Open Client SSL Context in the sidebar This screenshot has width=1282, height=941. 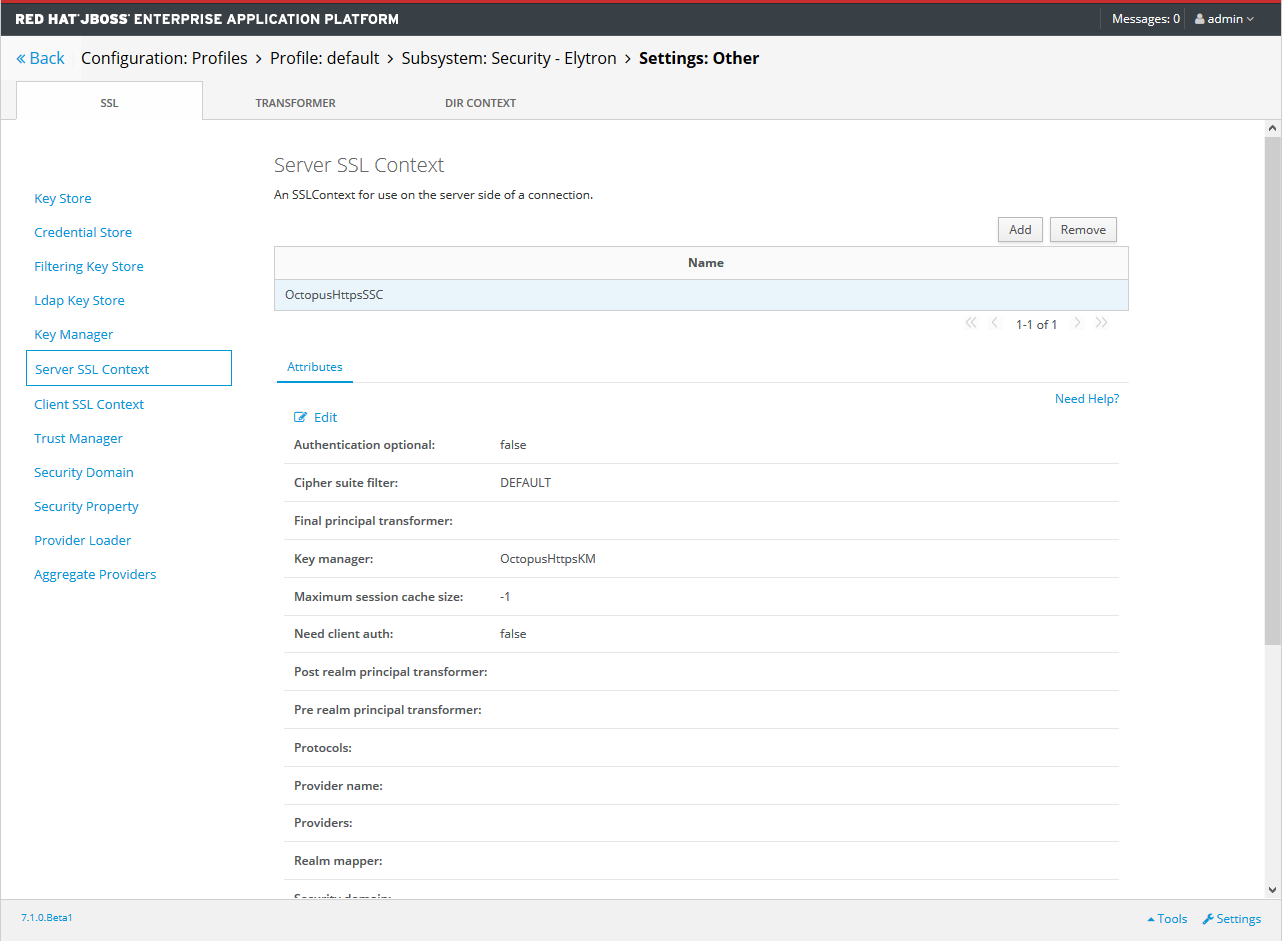pos(88,404)
